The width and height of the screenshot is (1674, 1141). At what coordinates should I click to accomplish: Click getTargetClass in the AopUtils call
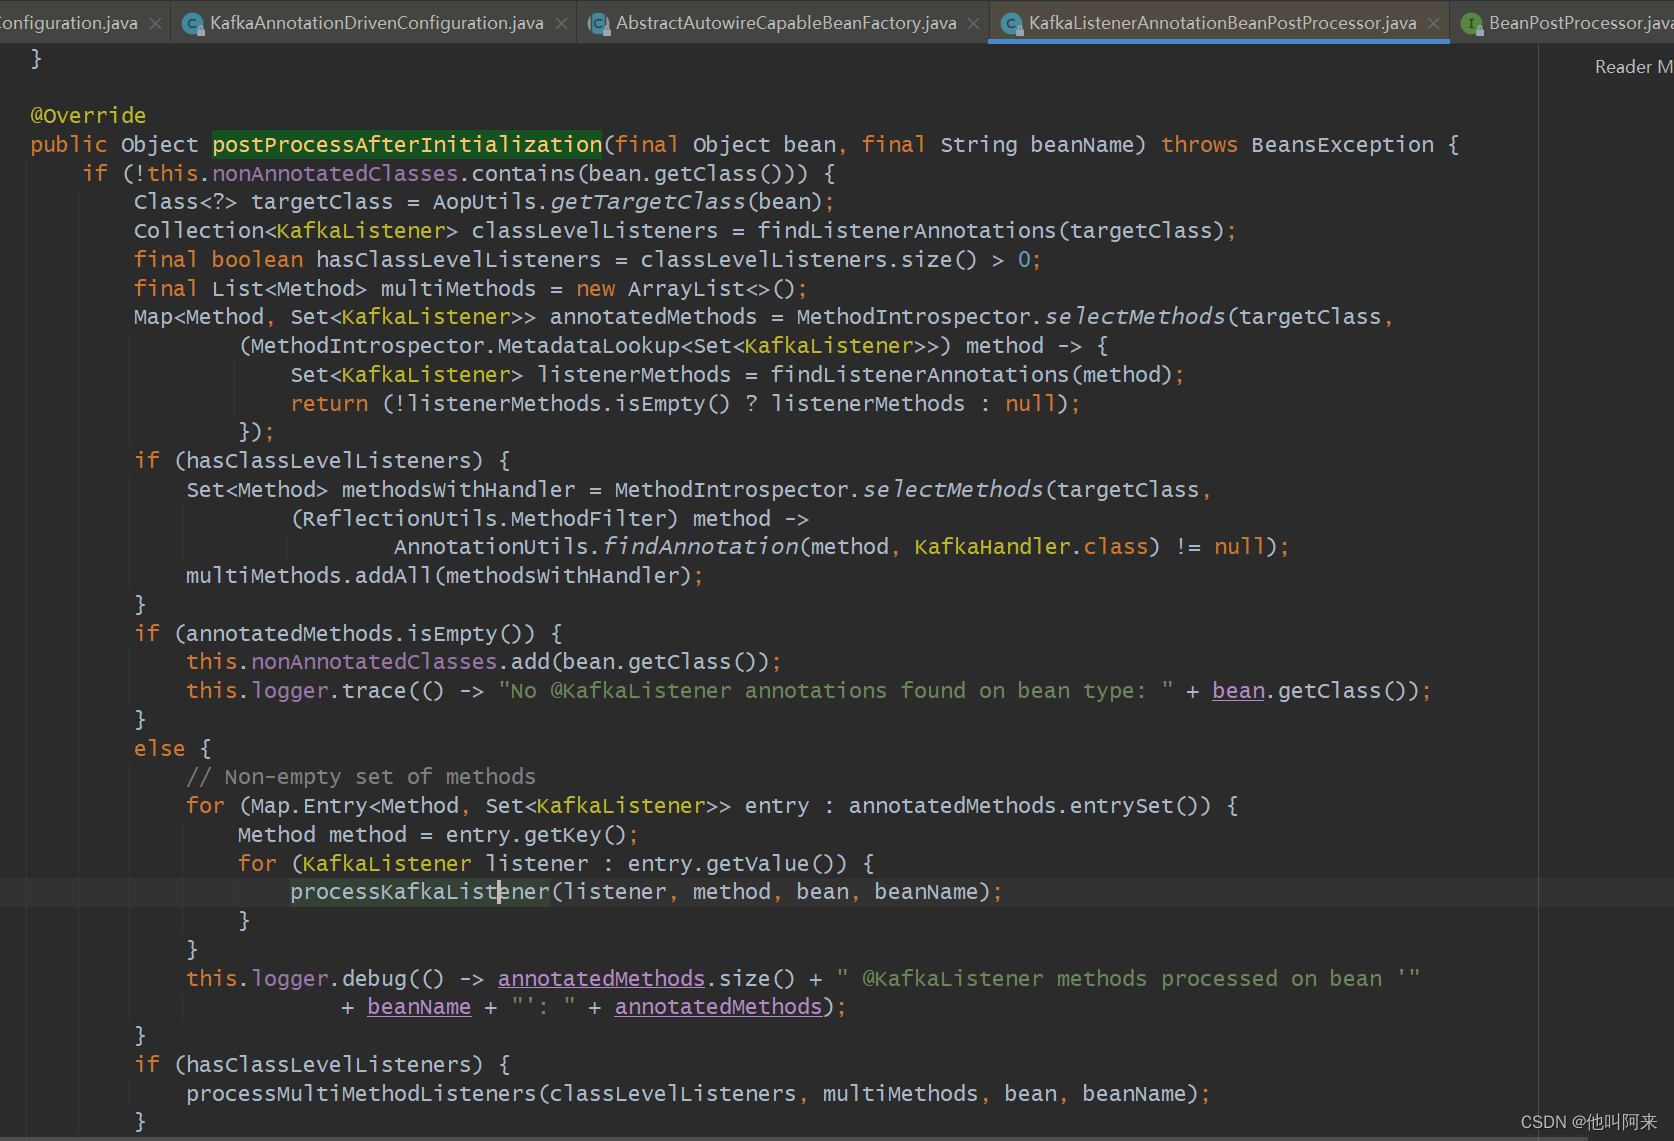(x=648, y=202)
